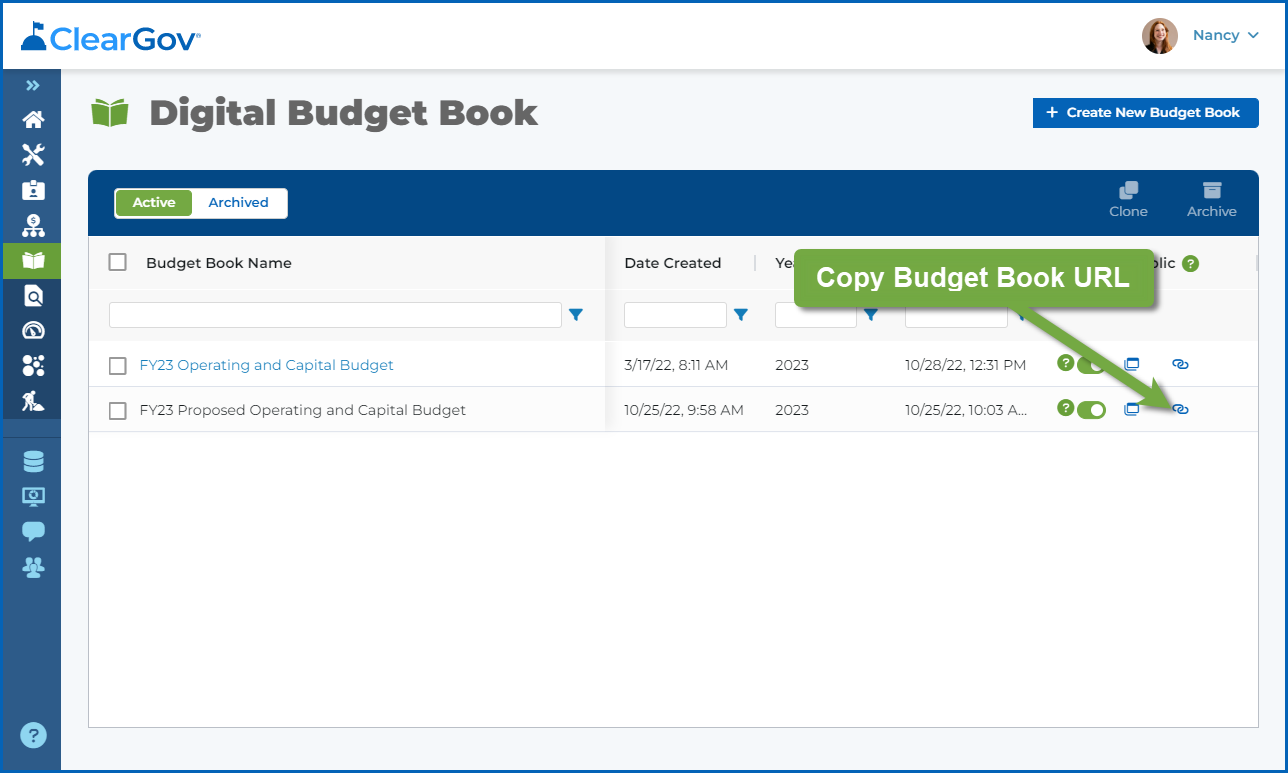
Task: Check the FY23 Proposed Operating and Capital Budget checkbox
Action: (118, 411)
